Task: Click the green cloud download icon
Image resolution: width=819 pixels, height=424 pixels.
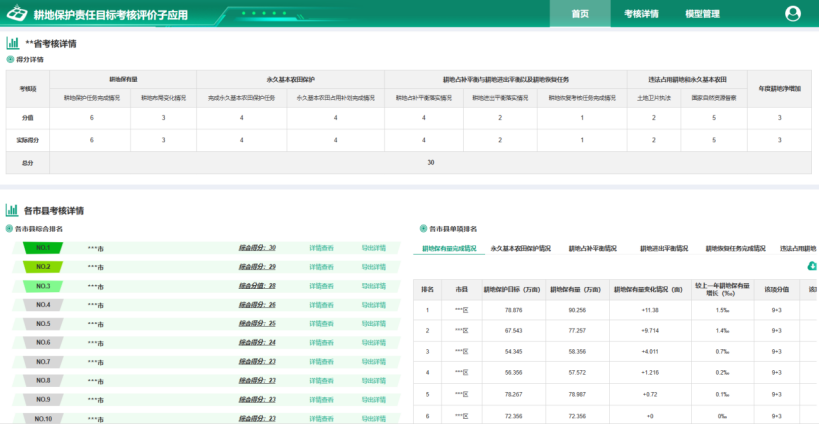Action: [x=813, y=266]
